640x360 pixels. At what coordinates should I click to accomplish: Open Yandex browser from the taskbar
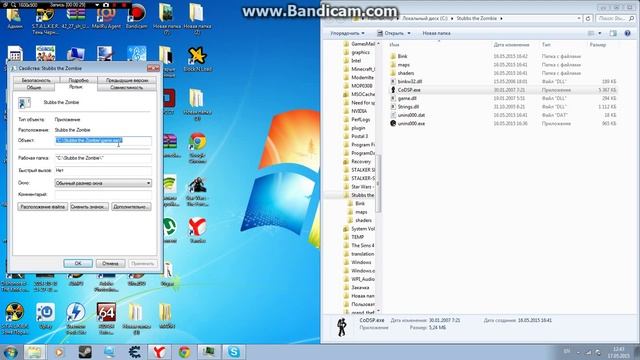pos(159,352)
